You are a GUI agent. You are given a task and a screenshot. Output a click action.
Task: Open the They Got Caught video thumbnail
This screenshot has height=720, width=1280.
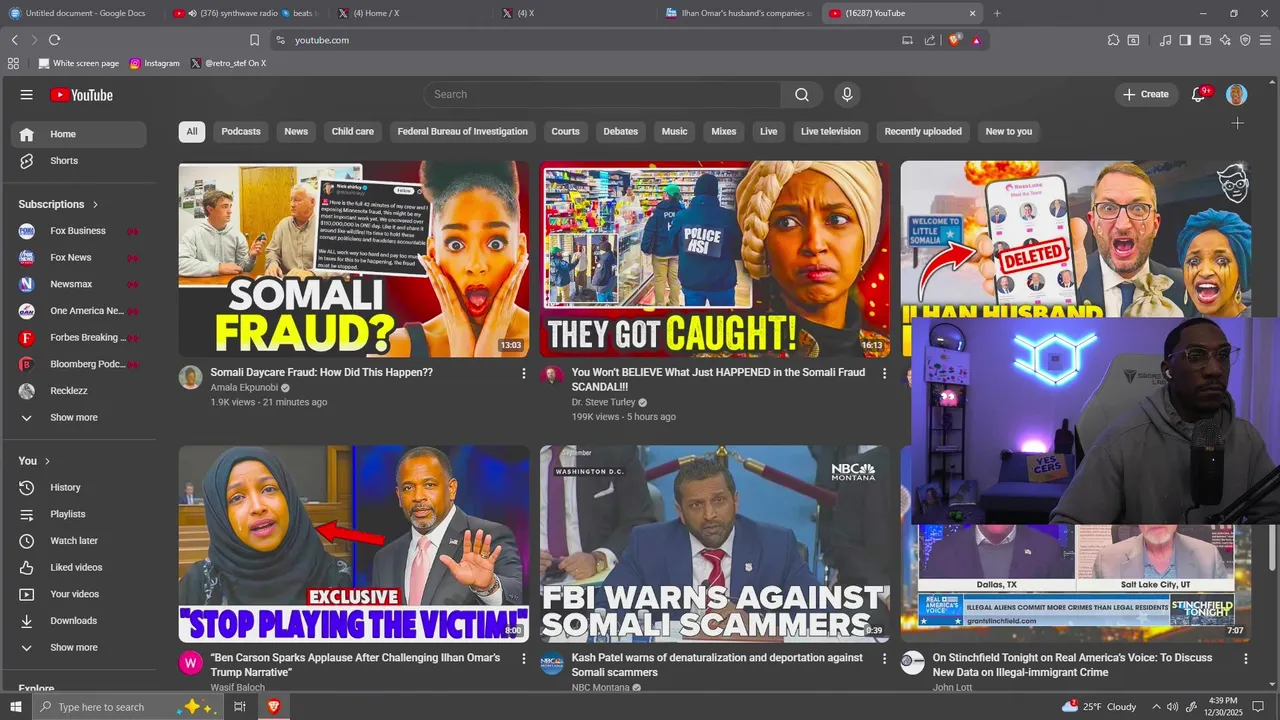point(714,259)
